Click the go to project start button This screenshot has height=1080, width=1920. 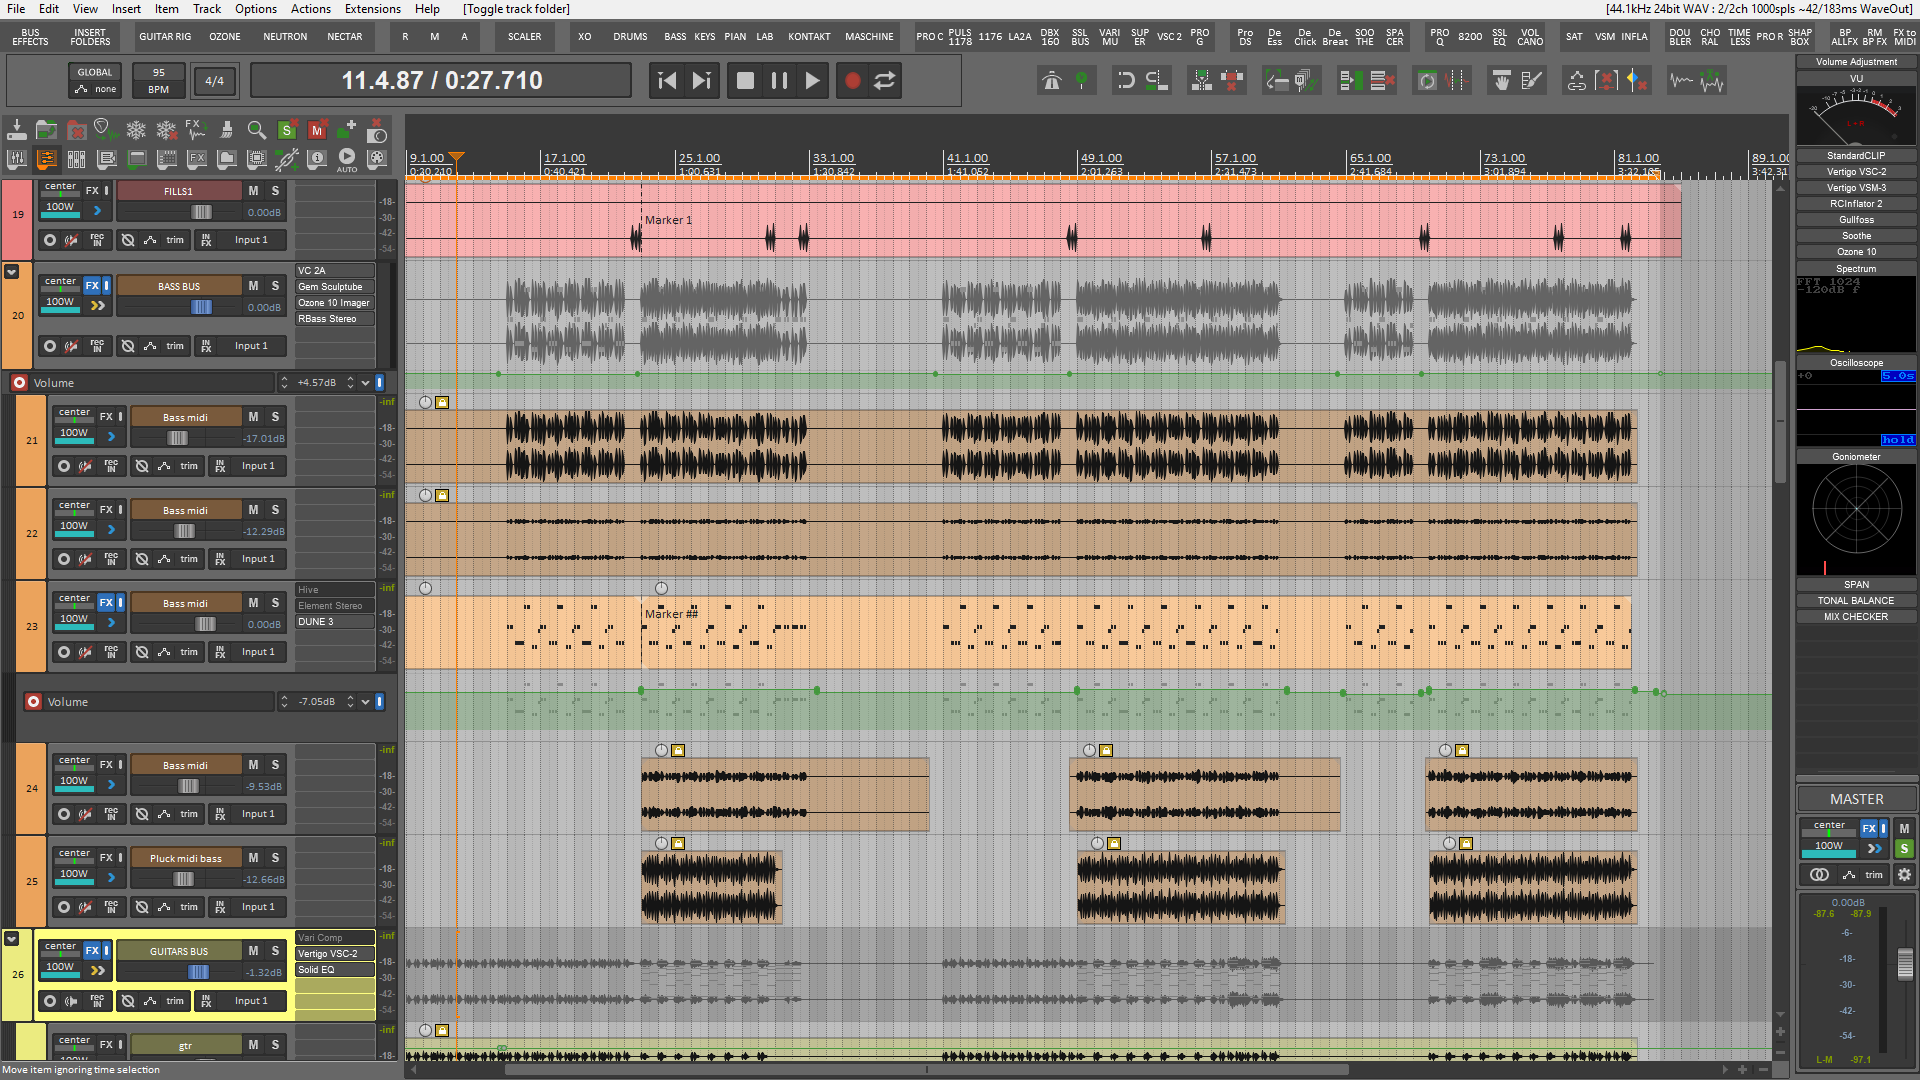point(667,81)
